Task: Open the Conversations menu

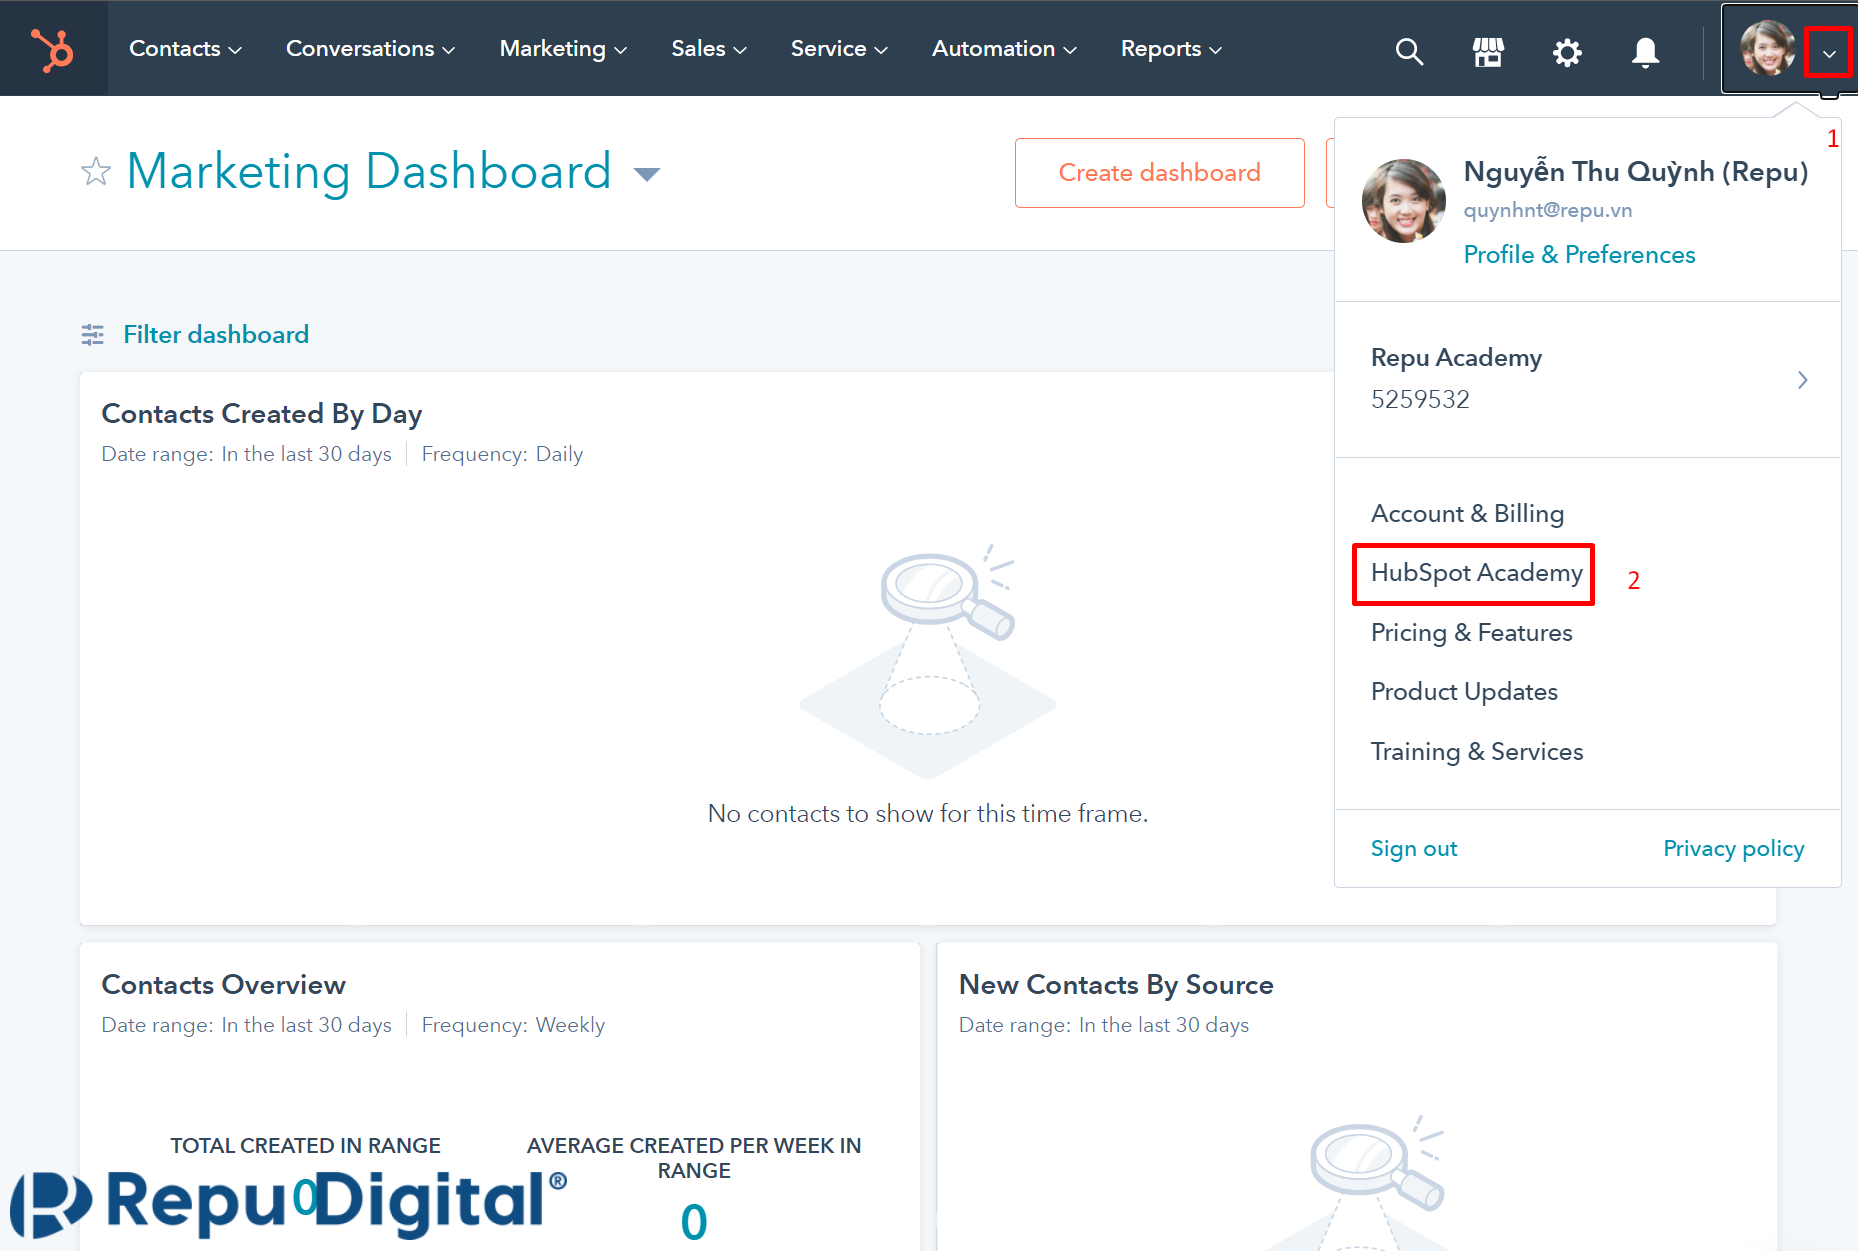Action: (x=370, y=48)
